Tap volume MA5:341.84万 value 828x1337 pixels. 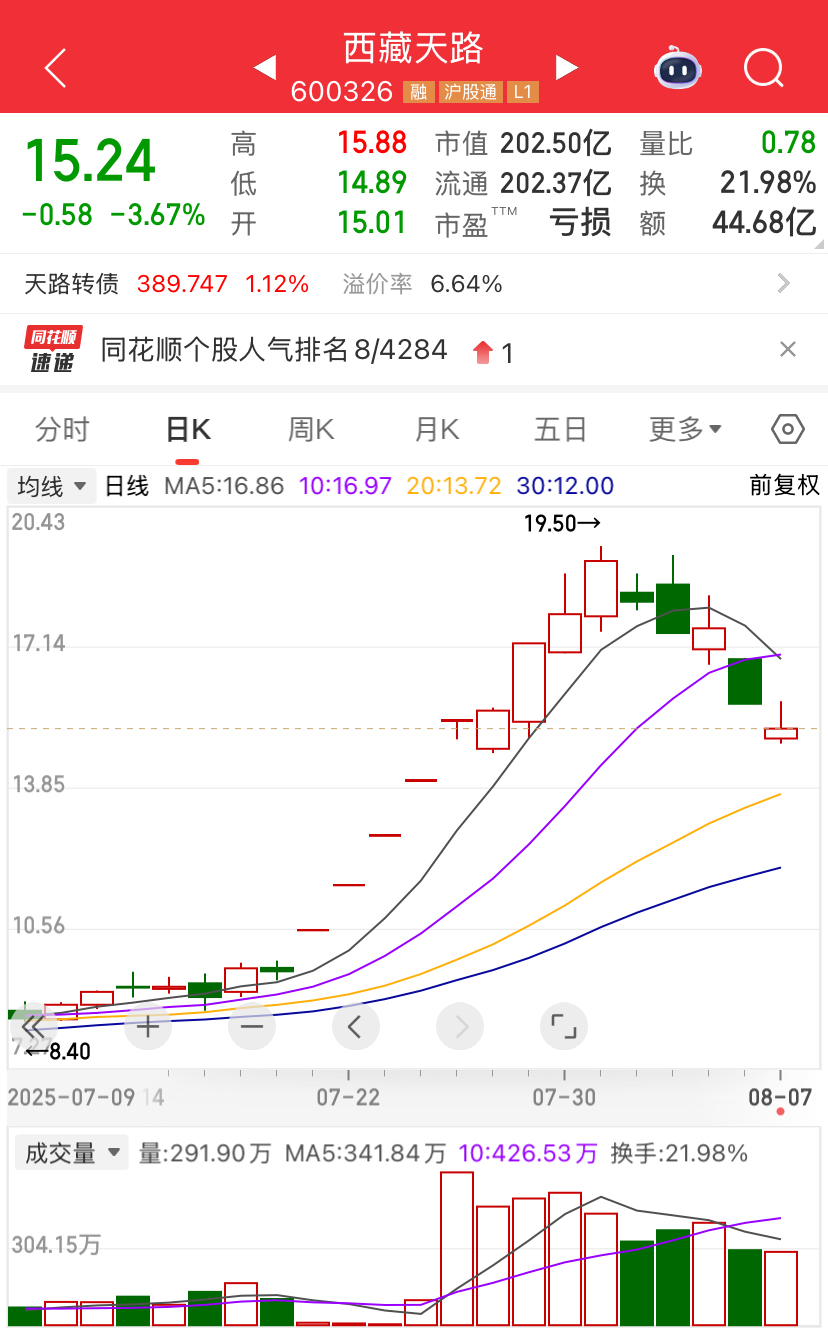[x=364, y=1153]
